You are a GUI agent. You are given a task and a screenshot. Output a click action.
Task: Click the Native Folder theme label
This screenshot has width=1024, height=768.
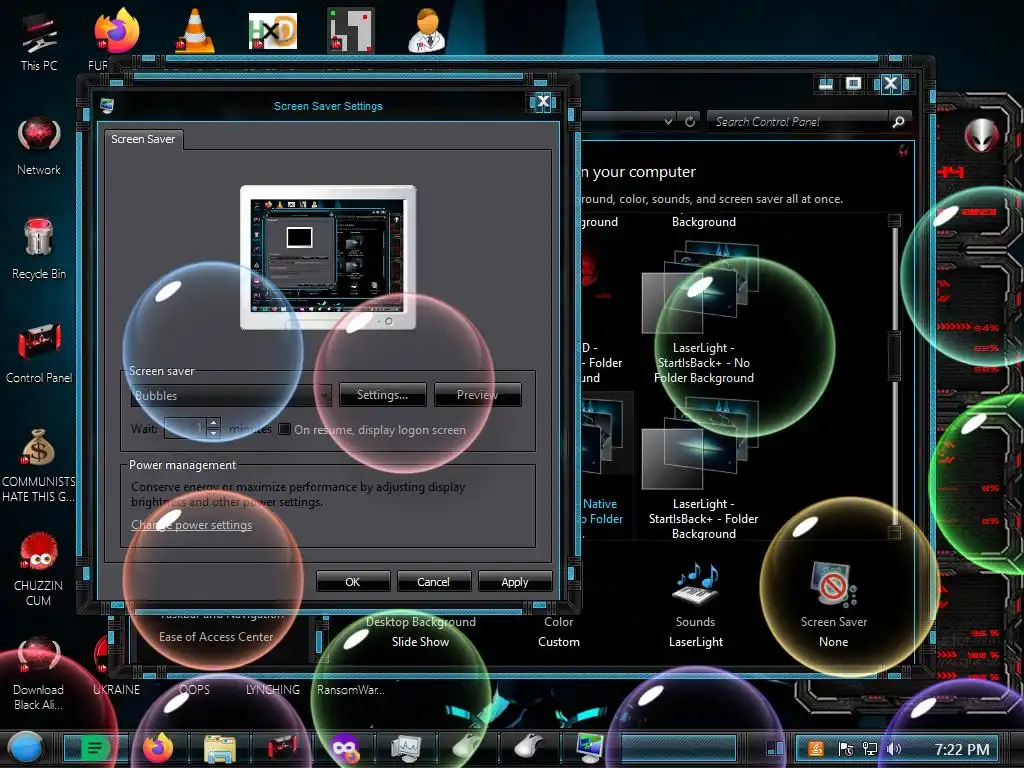(x=603, y=511)
